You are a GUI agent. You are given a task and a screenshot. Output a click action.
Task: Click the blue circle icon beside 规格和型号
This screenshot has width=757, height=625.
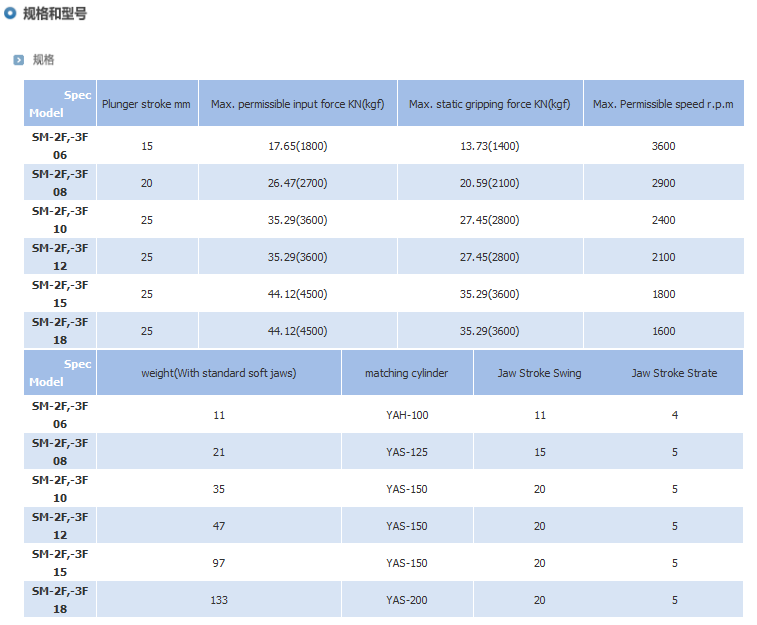(11, 14)
